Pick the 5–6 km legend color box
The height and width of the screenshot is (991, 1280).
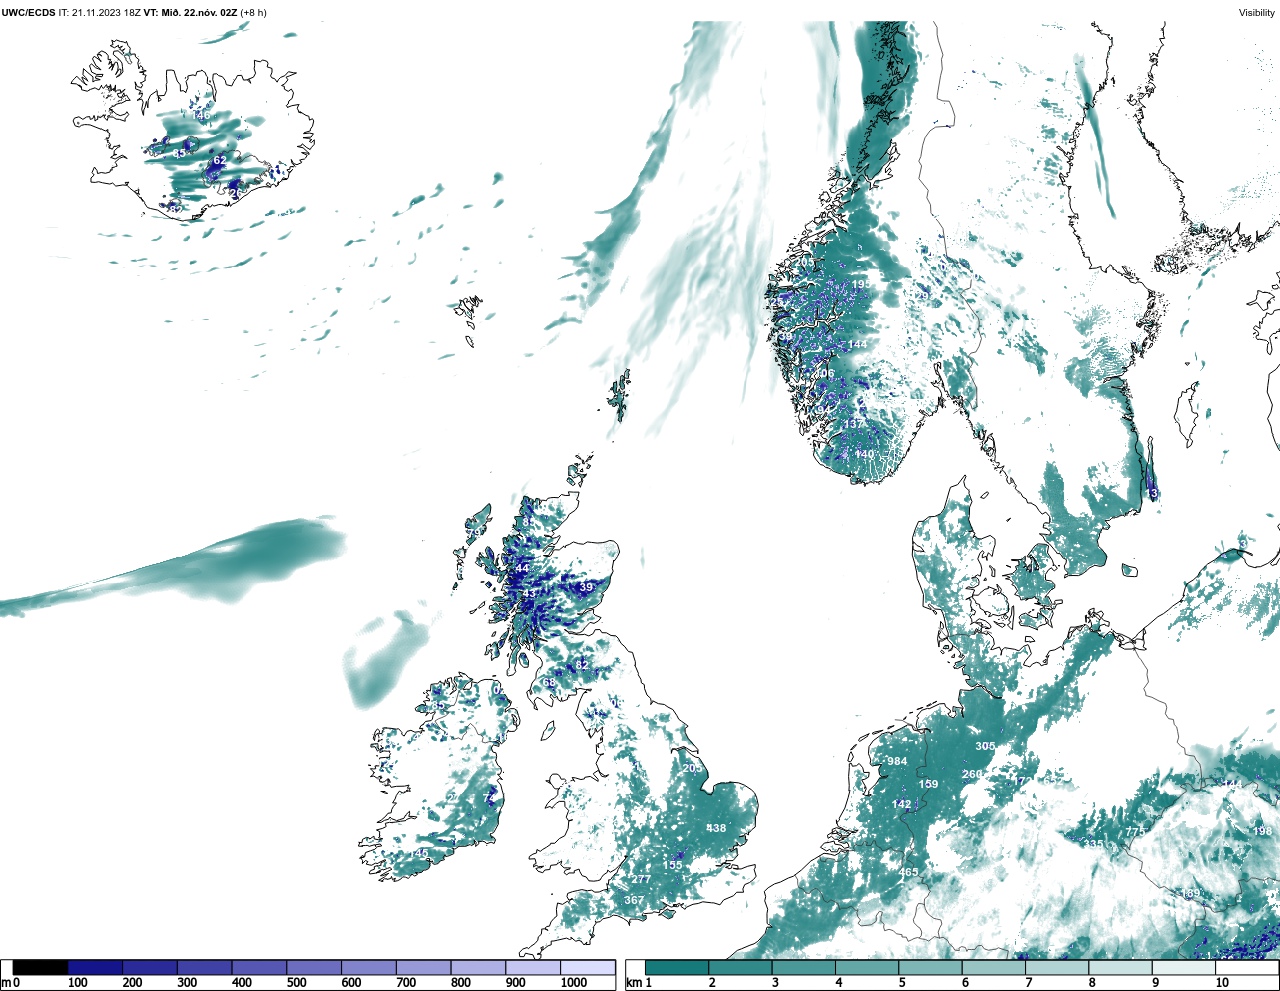(930, 967)
